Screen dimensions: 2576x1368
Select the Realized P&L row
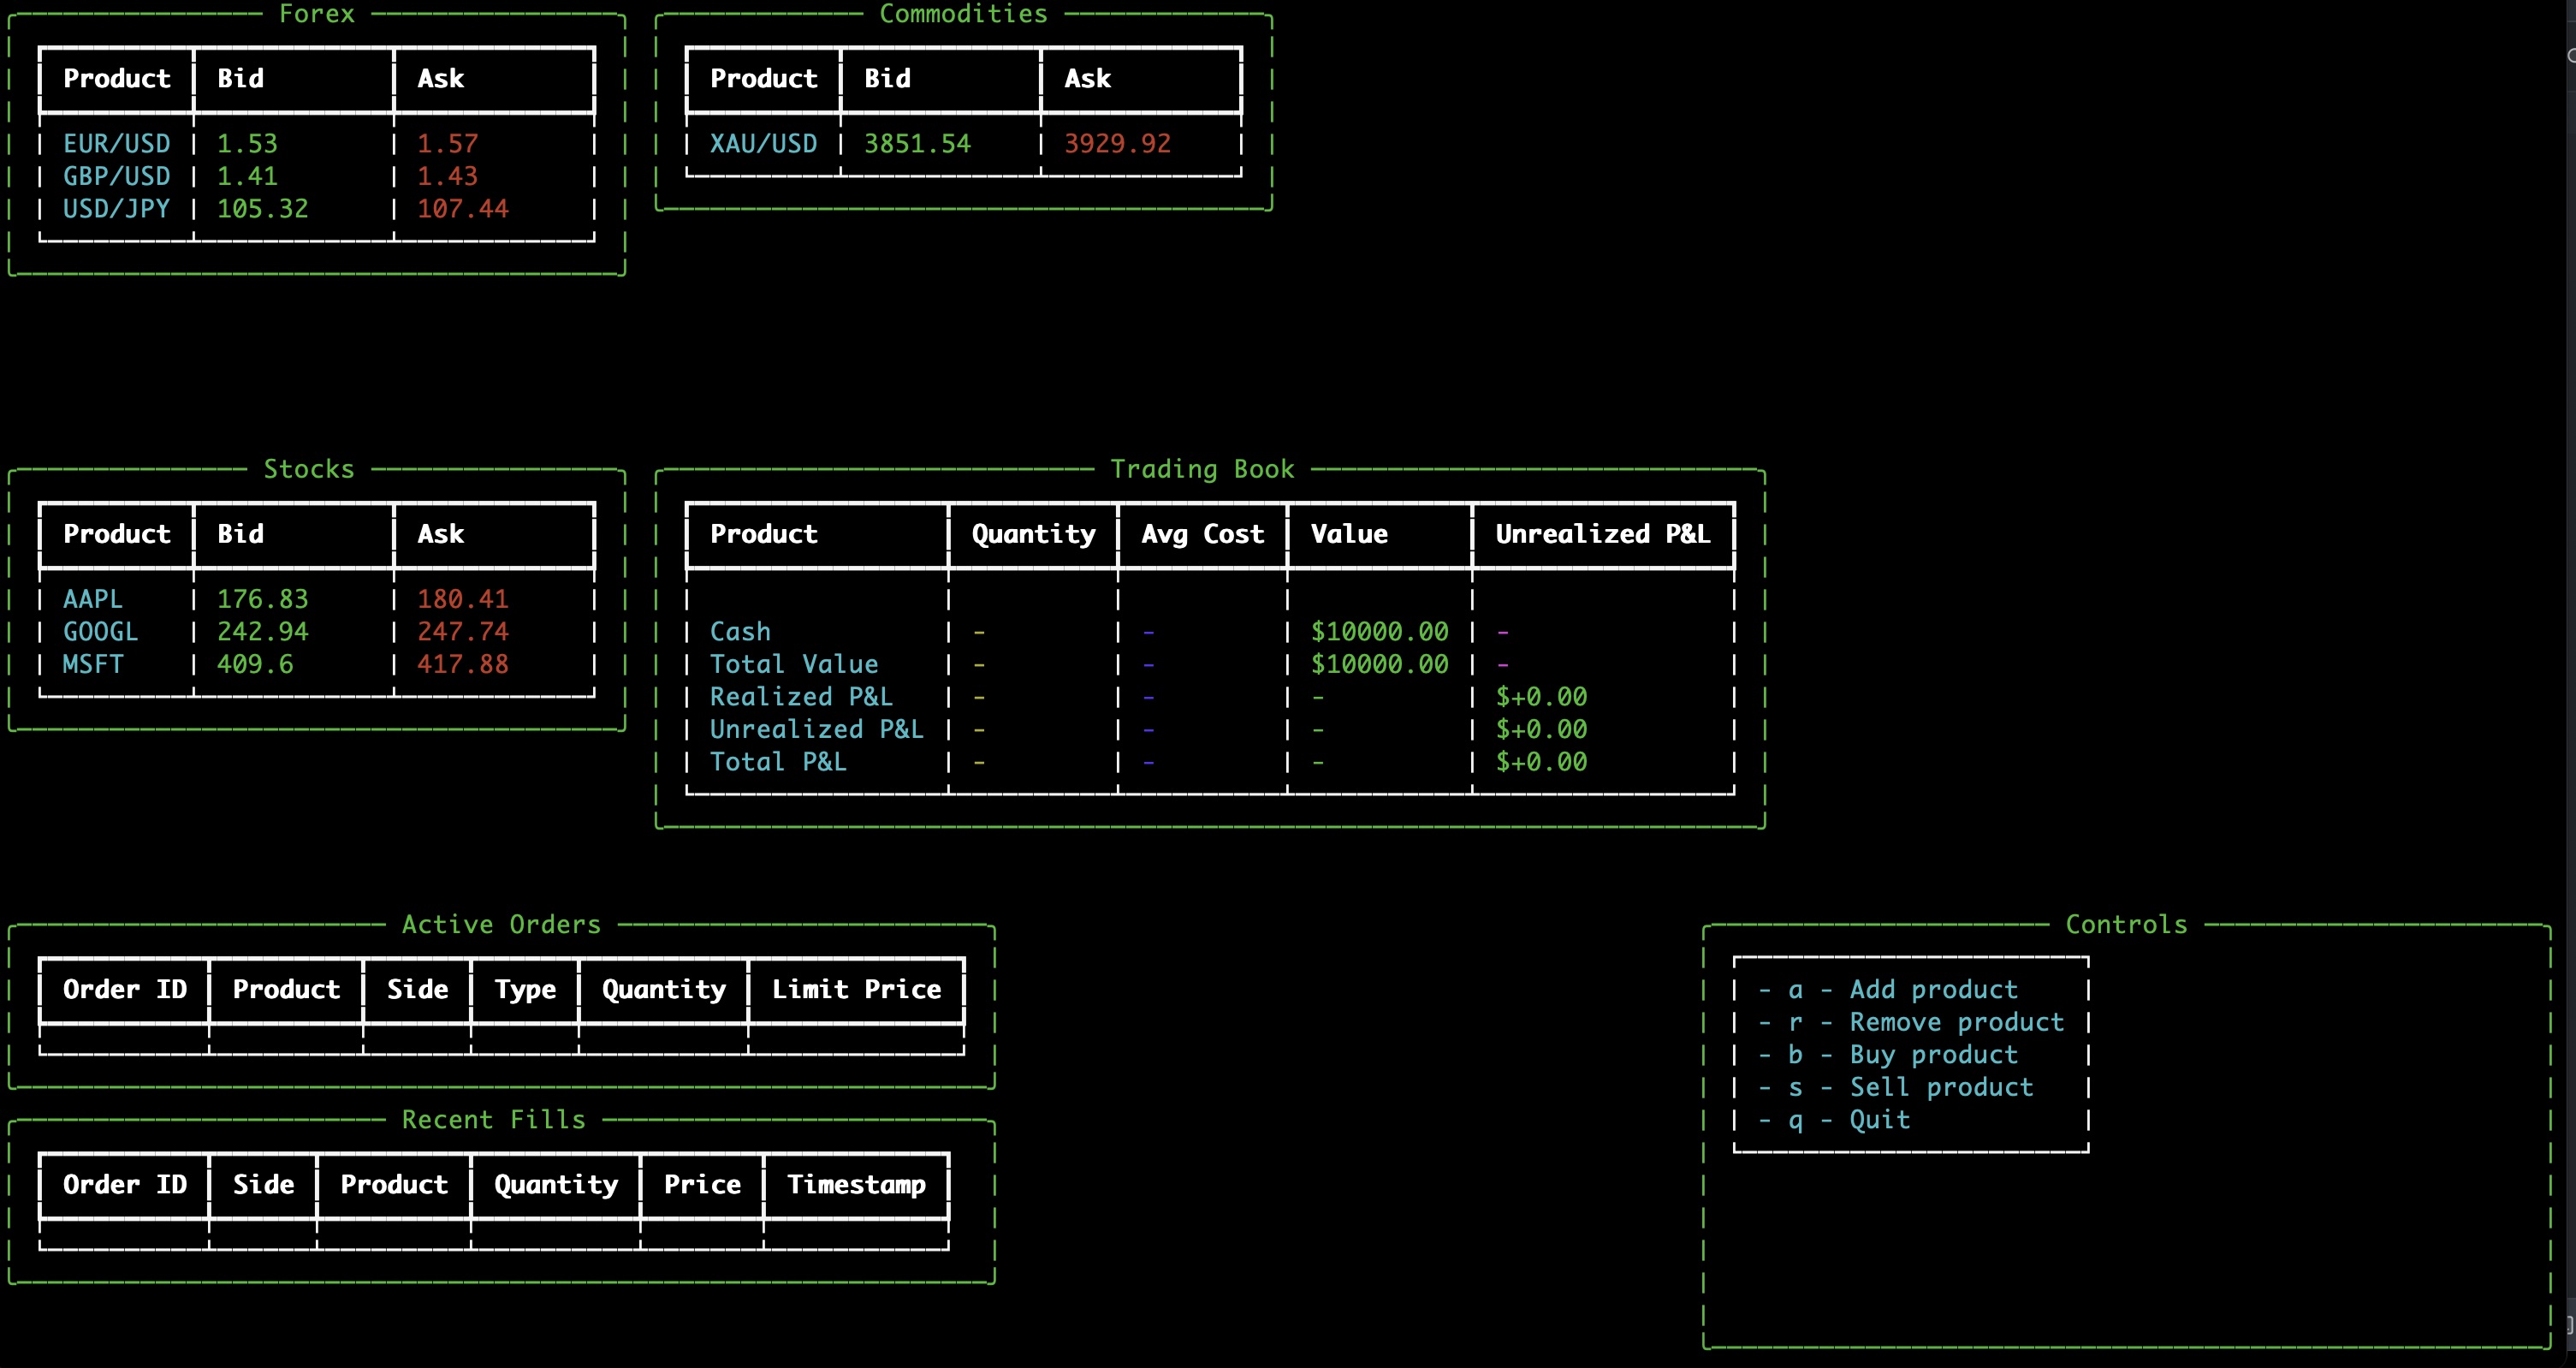801,697
